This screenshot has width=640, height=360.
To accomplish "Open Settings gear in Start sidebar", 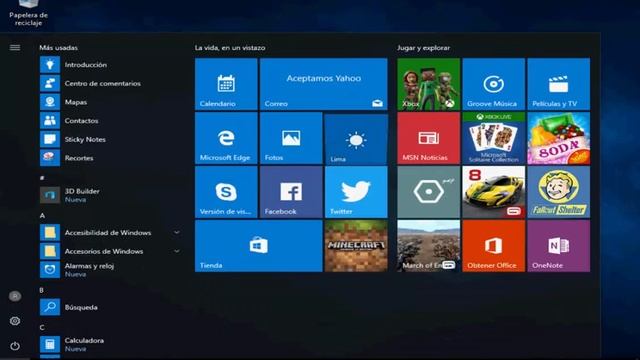I will 15,321.
